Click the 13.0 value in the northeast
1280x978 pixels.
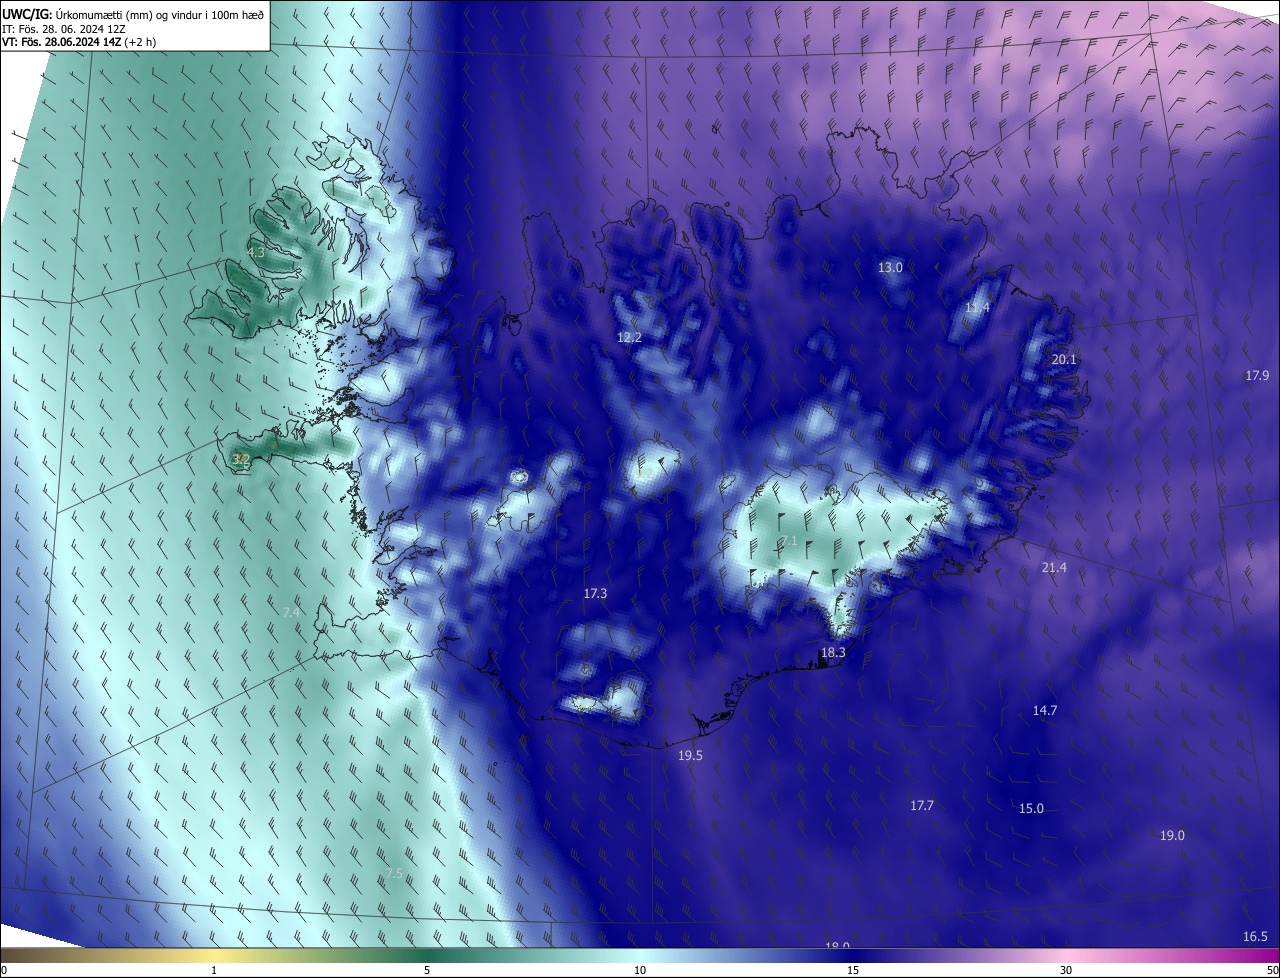(890, 267)
